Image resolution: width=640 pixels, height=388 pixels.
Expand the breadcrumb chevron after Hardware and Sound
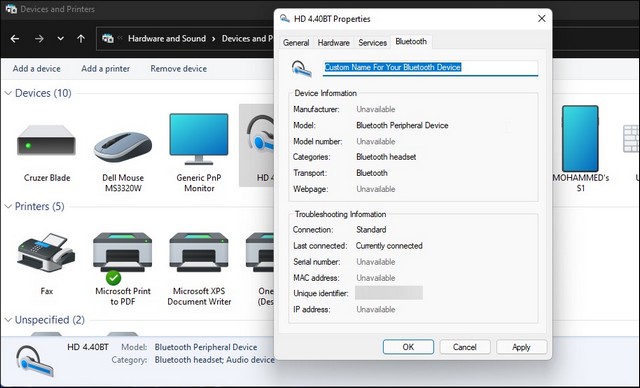[x=213, y=39]
